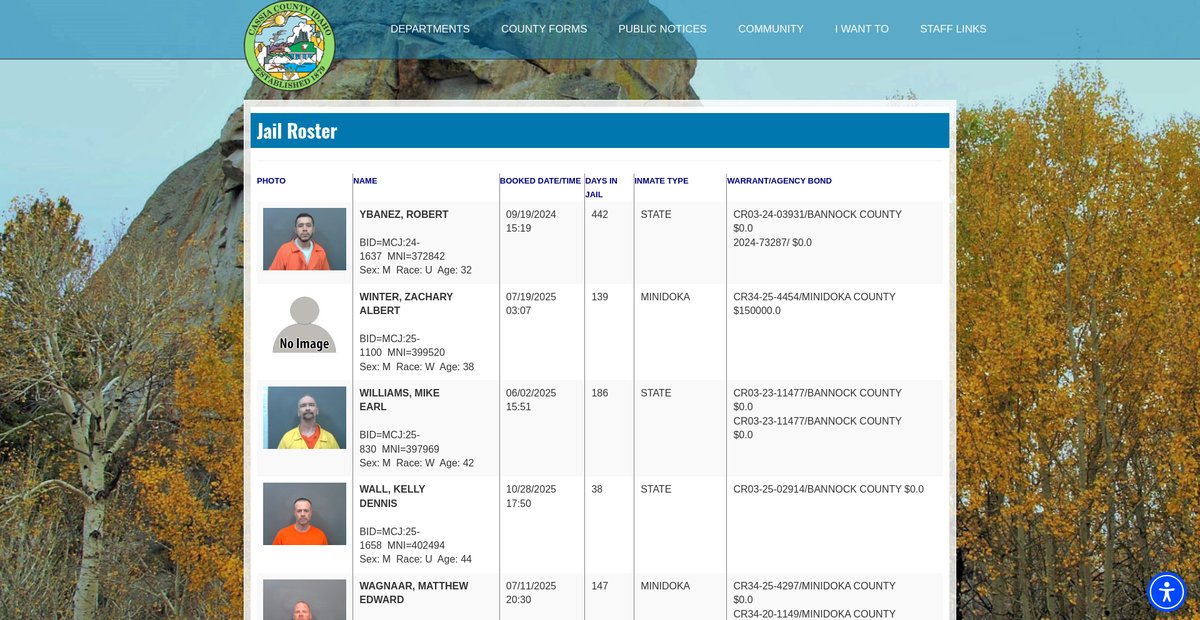
Task: Click the 186 days in jail value
Action: (x=600, y=393)
